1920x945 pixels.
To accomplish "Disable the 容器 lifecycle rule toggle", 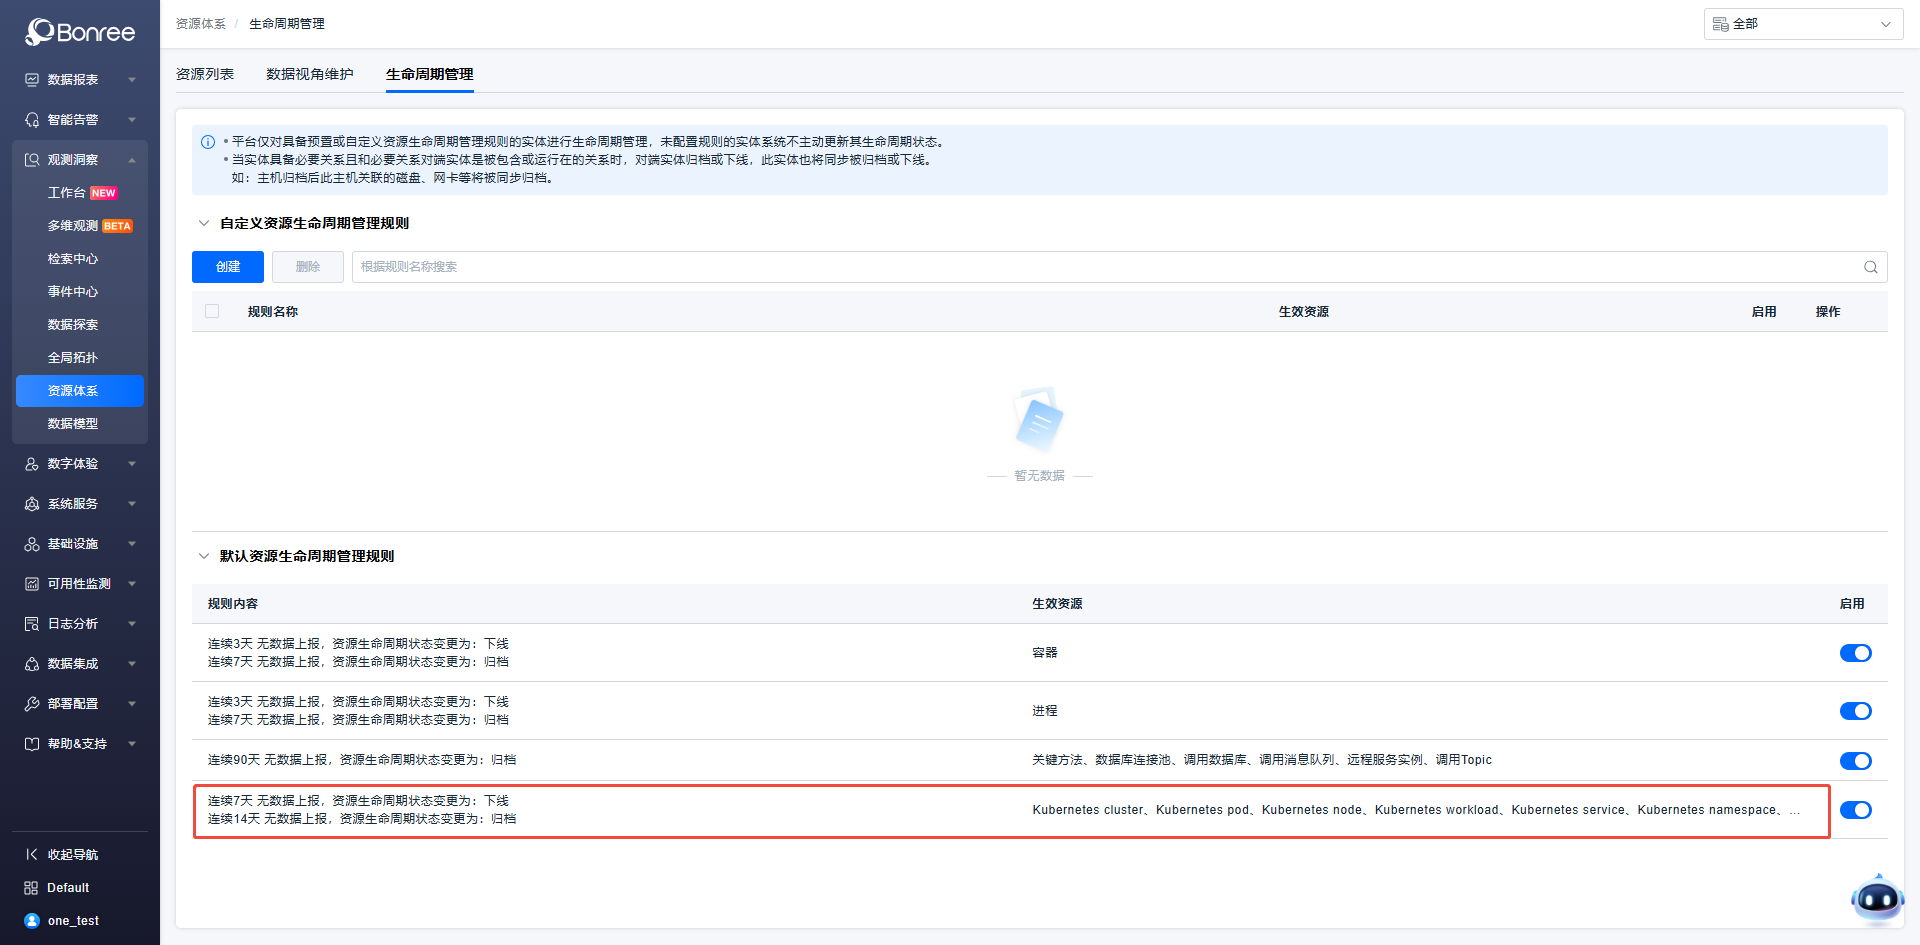I will point(1855,653).
